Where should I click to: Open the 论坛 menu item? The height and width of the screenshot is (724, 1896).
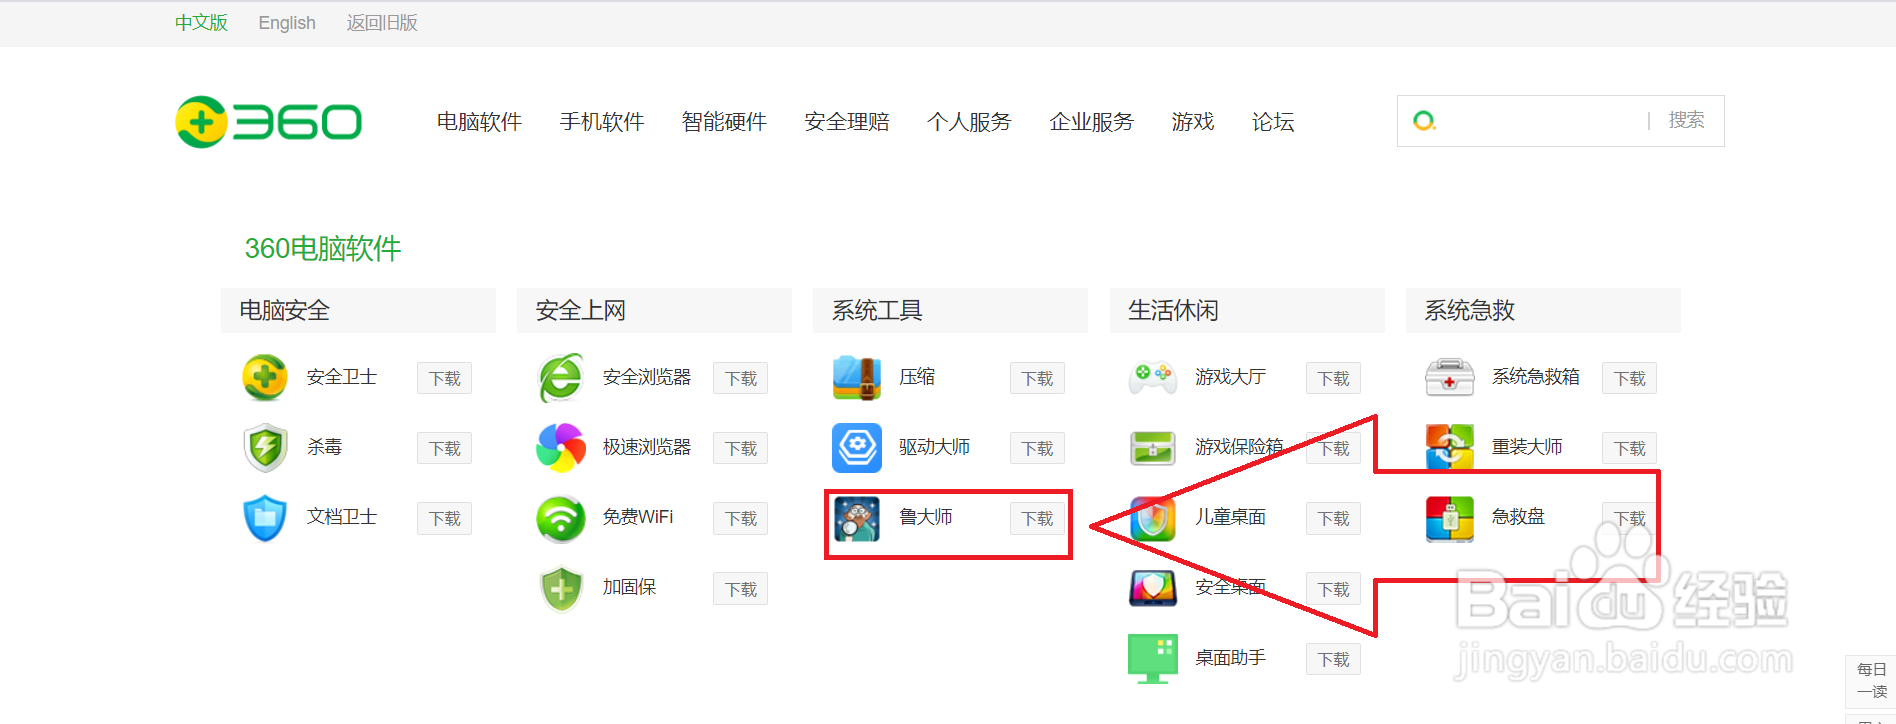coord(1273,122)
